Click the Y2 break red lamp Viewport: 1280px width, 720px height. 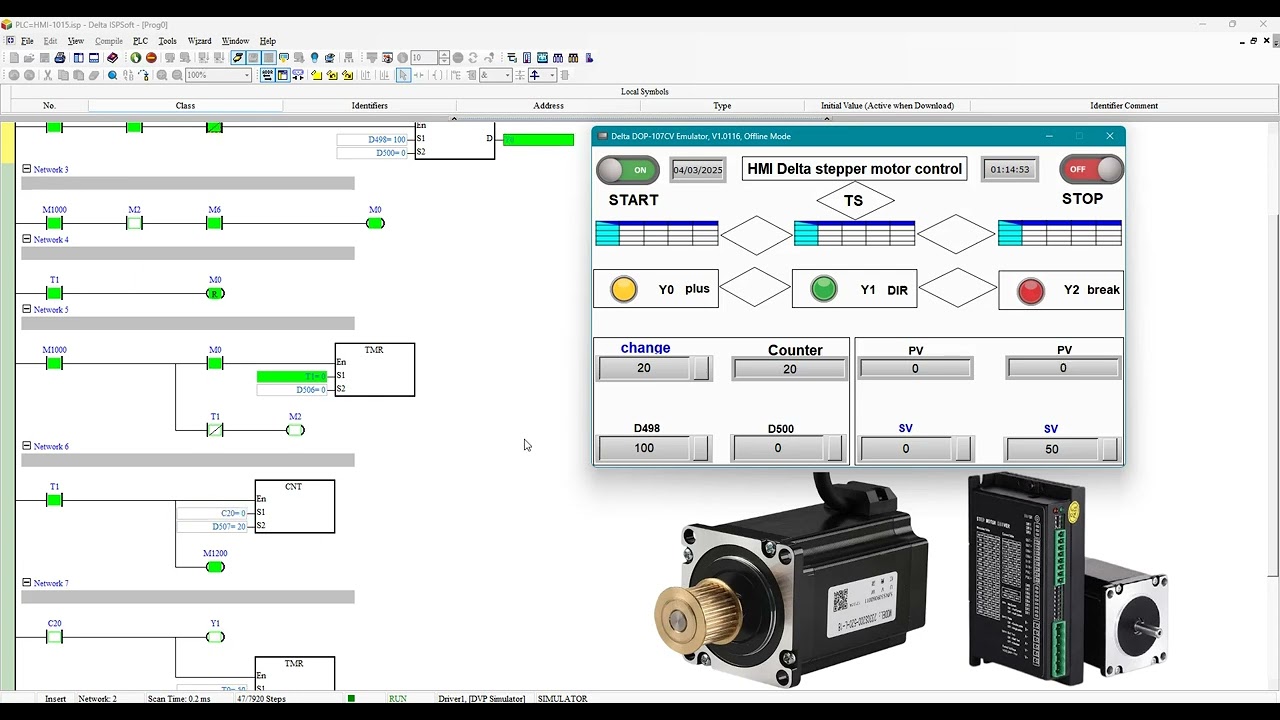(x=1030, y=290)
